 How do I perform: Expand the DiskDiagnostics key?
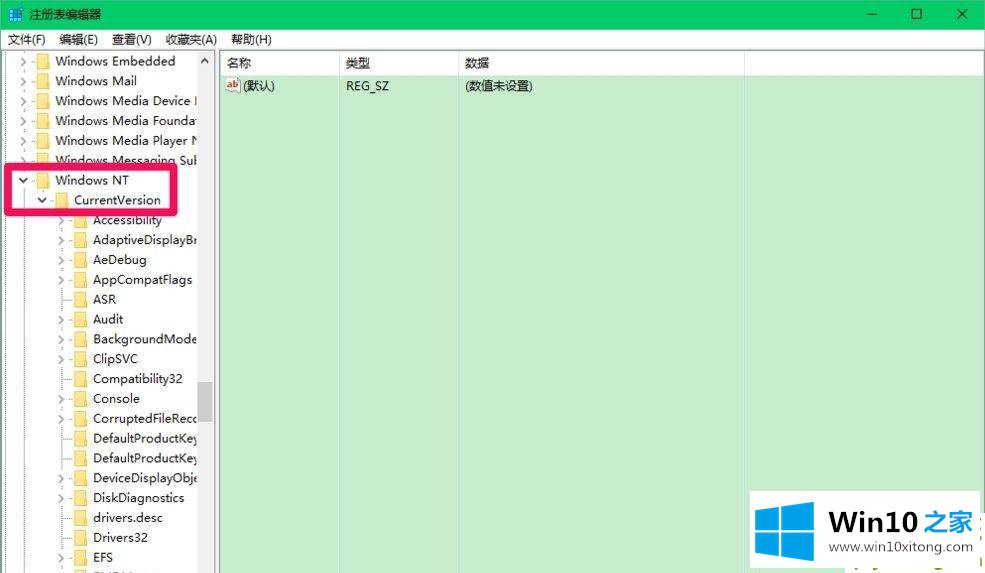point(61,498)
